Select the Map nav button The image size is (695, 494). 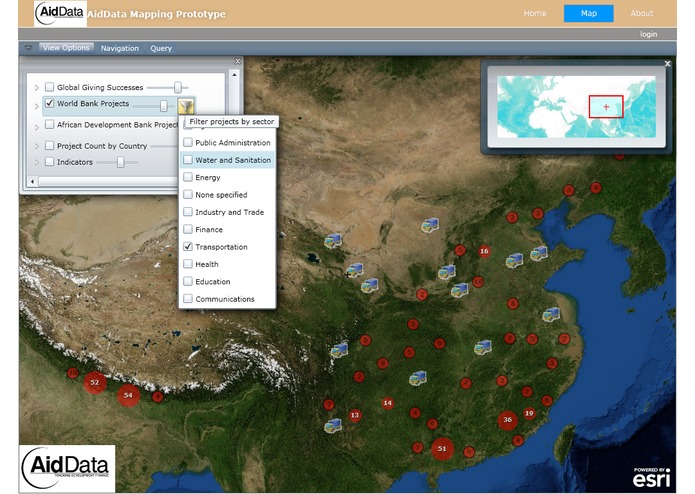coord(589,13)
